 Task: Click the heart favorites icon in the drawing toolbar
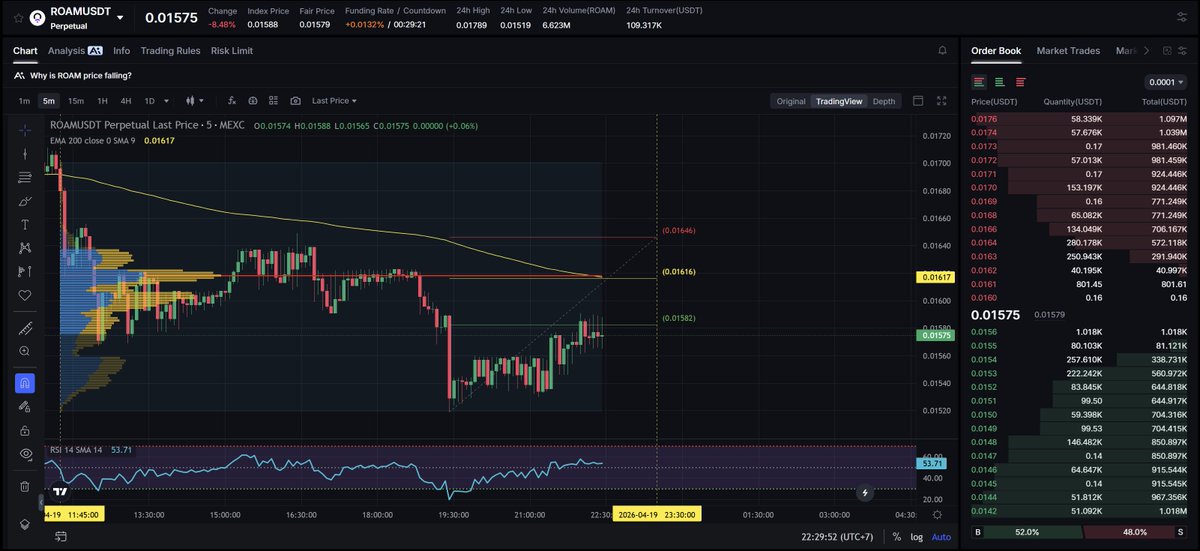(x=25, y=295)
